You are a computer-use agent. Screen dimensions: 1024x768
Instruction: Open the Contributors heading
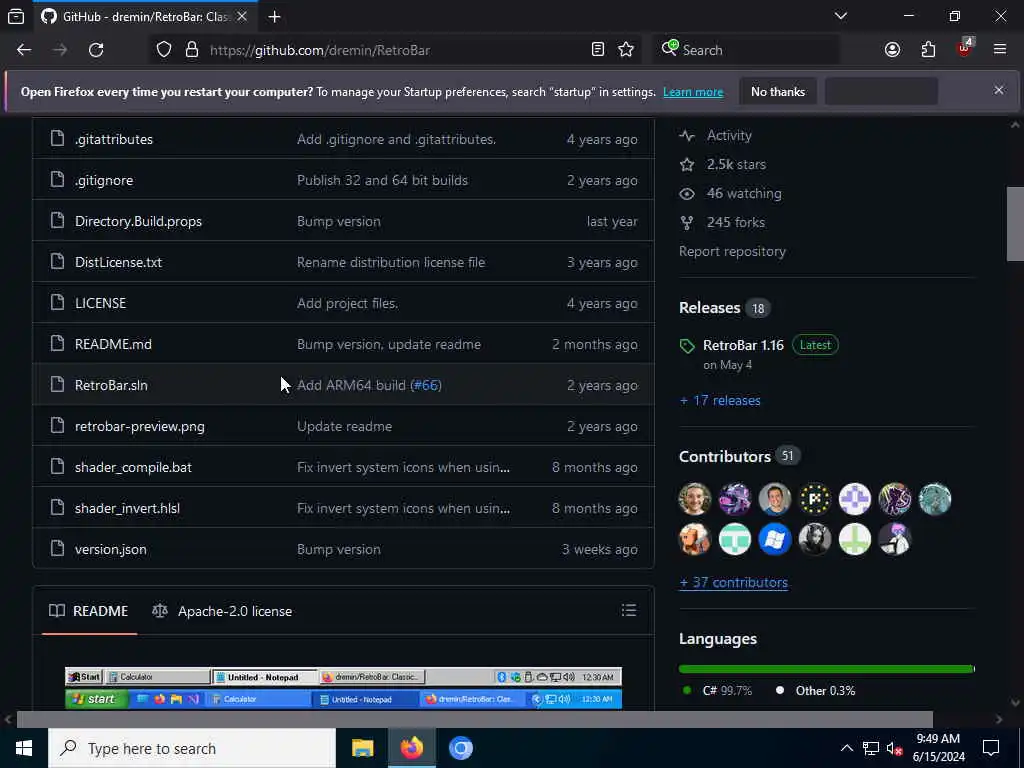coord(725,456)
